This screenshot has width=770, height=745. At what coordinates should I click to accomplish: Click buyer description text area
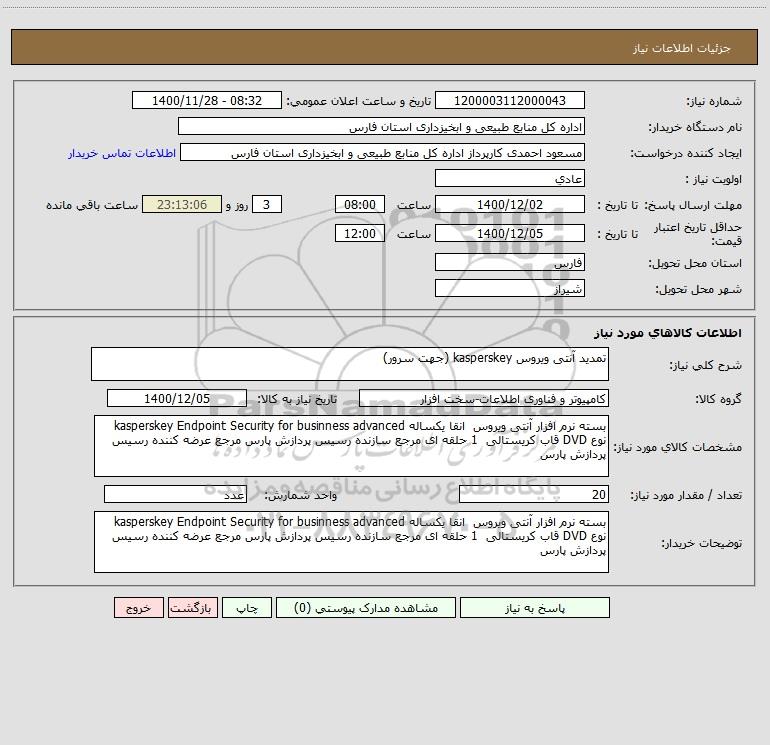[351, 542]
